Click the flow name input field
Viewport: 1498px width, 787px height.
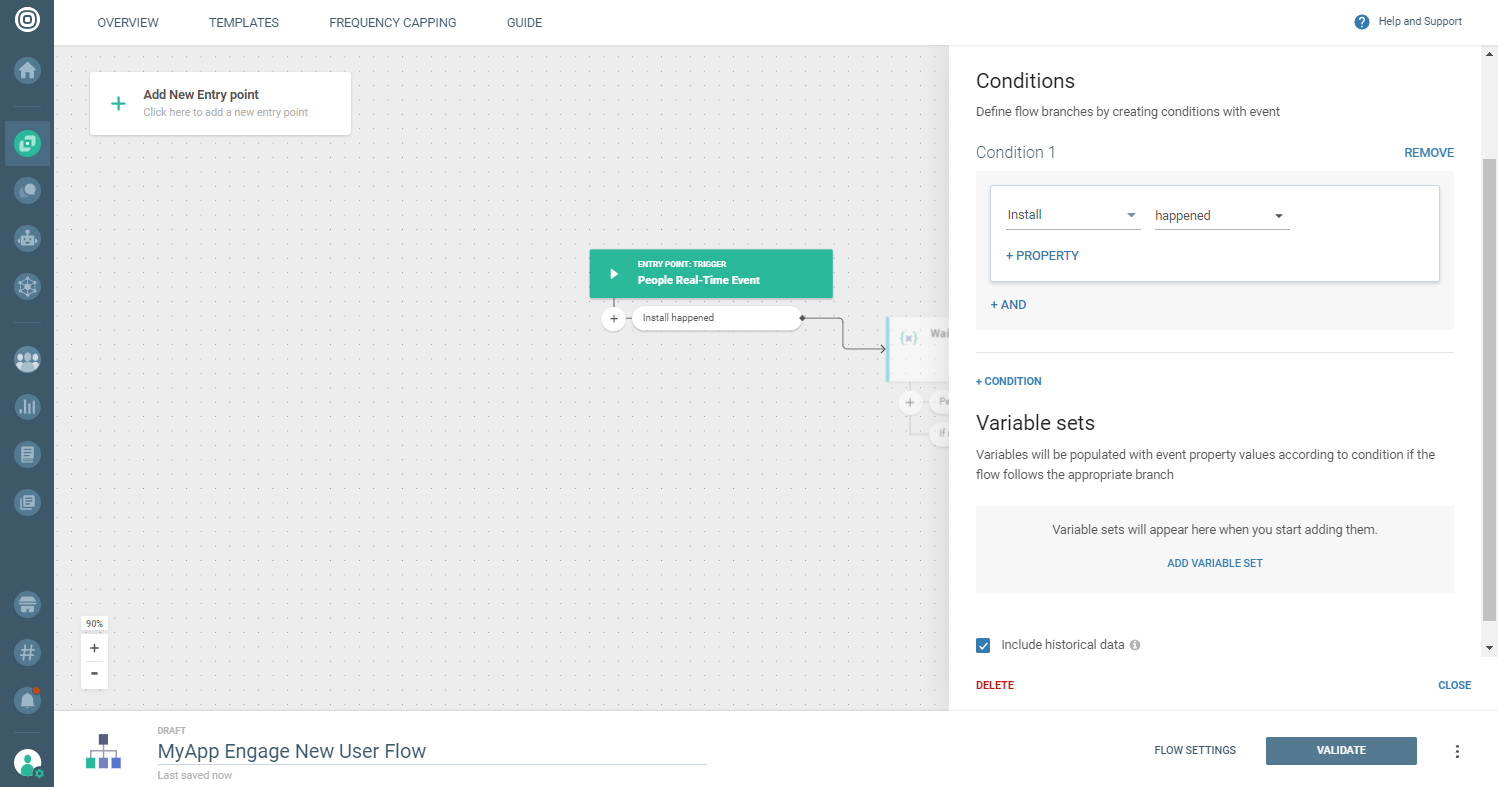click(432, 751)
